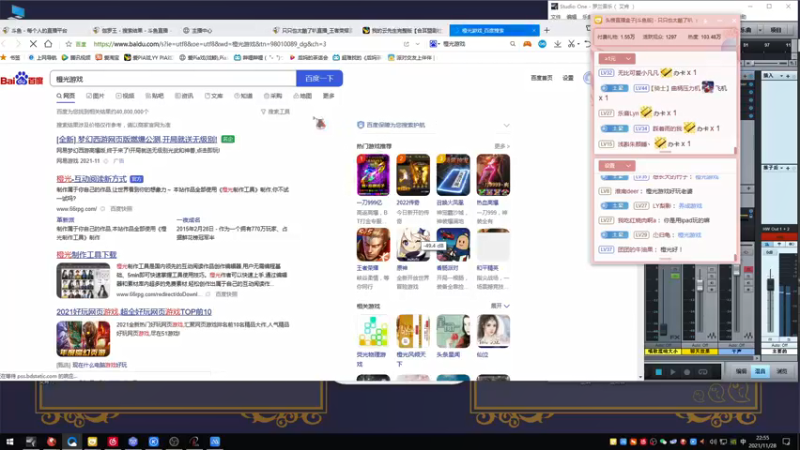The image size is (800, 450).
Task: Click the magnifier in browser search box
Action: [513, 44]
